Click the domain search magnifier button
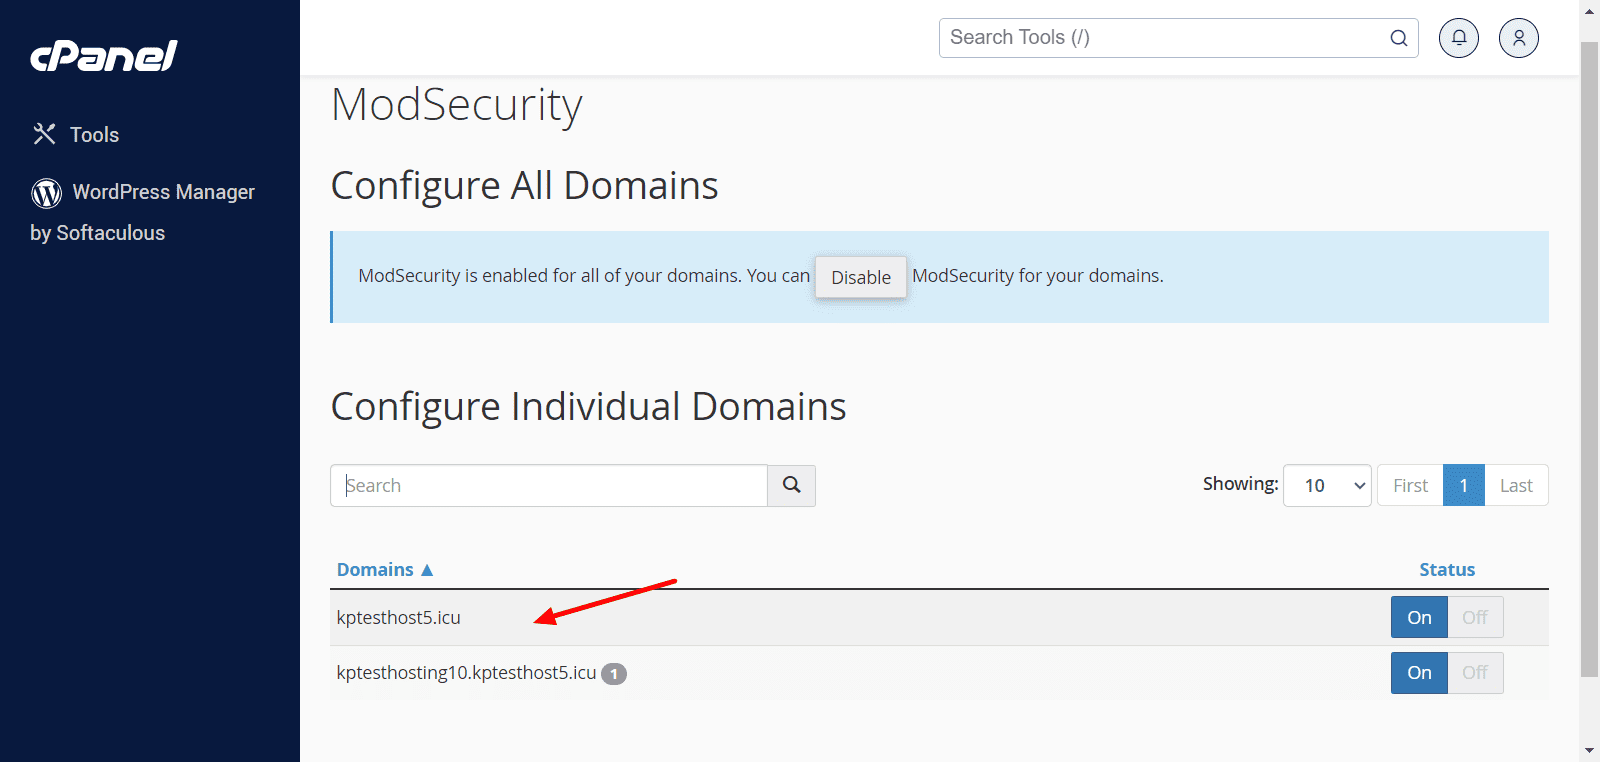This screenshot has height=762, width=1600. point(791,485)
